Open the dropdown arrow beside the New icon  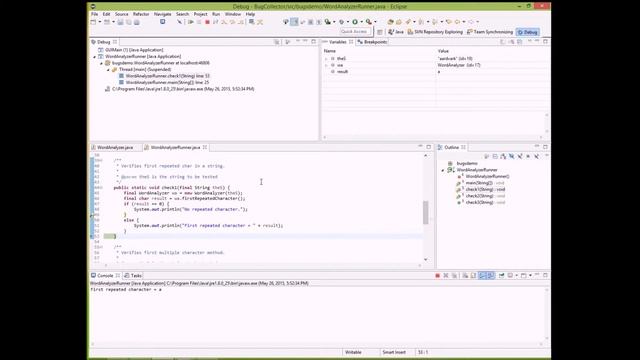(100, 22)
